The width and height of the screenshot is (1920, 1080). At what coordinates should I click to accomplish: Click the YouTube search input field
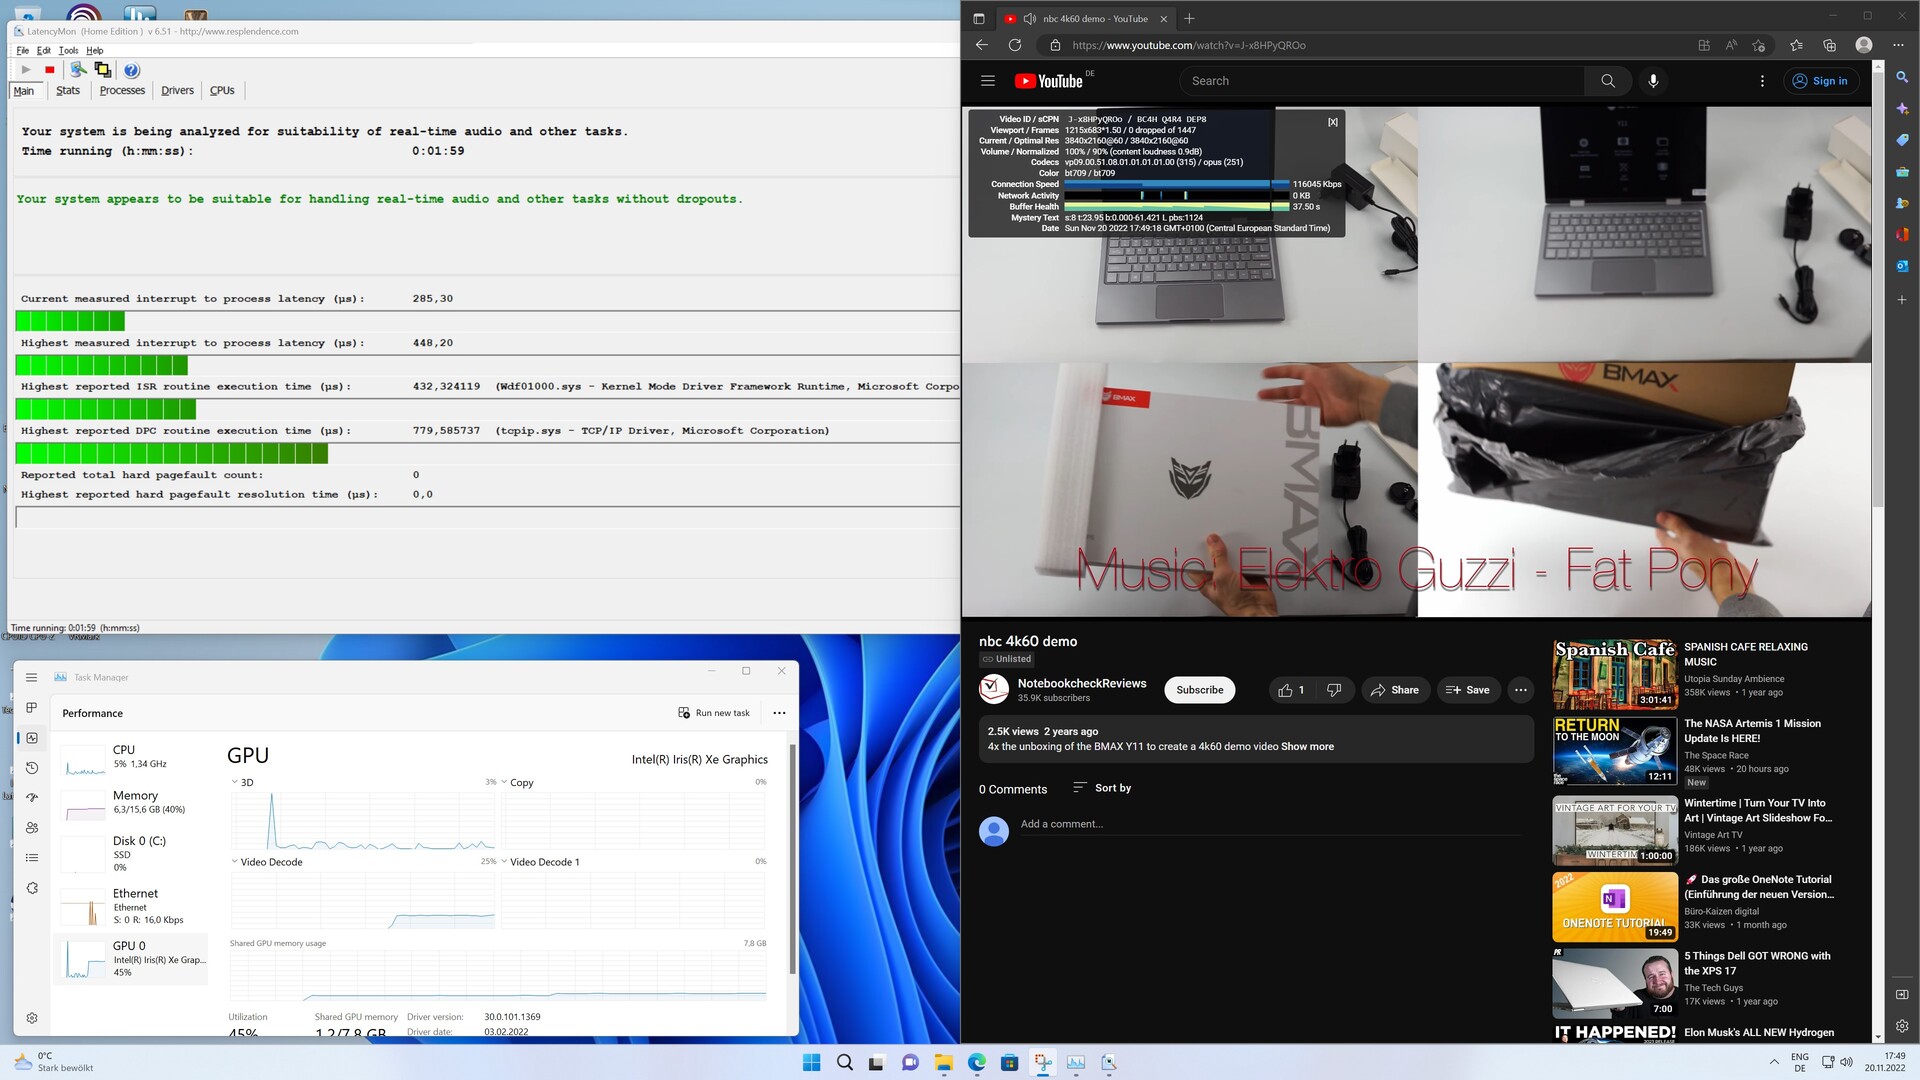point(1380,81)
